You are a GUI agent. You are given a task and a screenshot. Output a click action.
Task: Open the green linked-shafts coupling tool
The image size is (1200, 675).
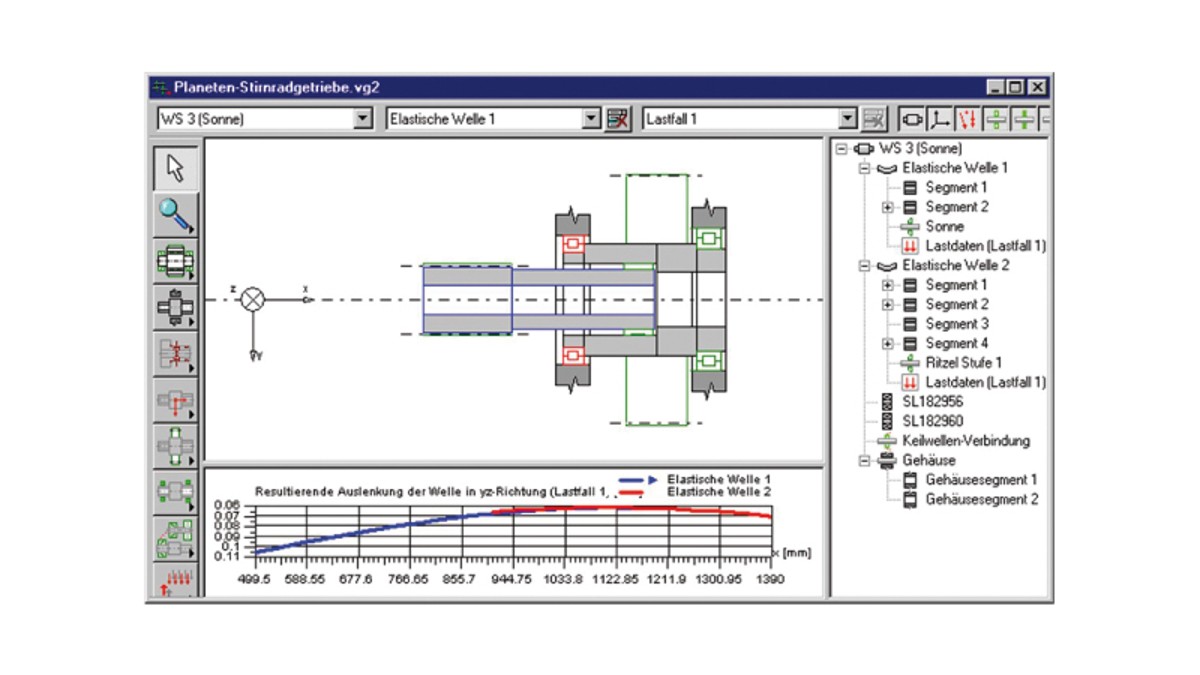tap(176, 539)
